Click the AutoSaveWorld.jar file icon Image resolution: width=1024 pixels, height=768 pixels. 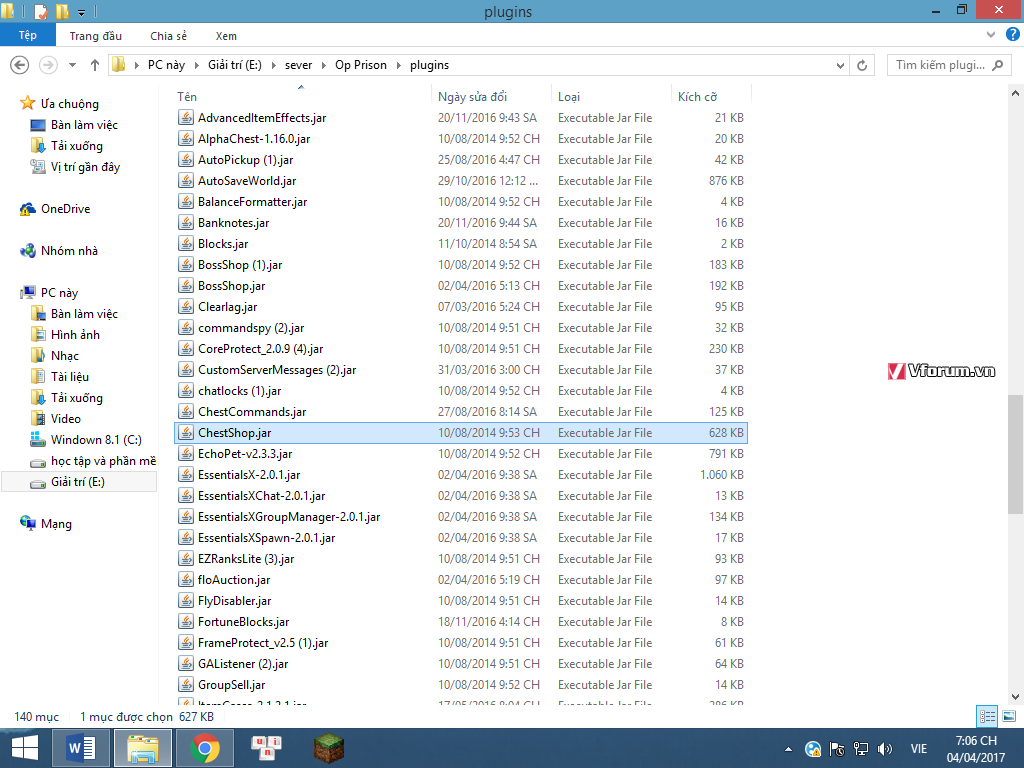[186, 180]
